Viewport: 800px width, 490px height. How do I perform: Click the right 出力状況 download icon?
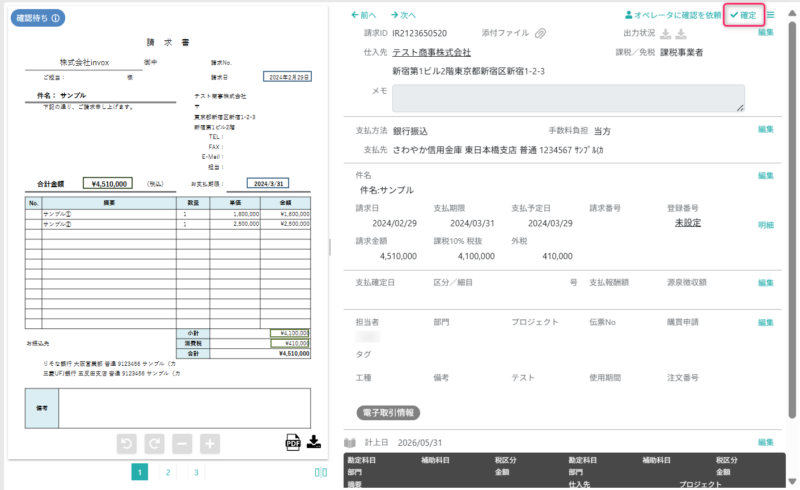coord(681,34)
